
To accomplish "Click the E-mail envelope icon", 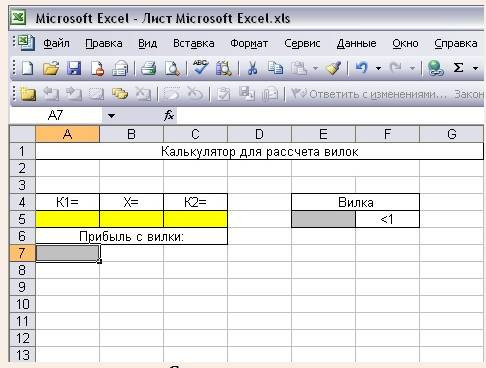I will [x=120, y=68].
